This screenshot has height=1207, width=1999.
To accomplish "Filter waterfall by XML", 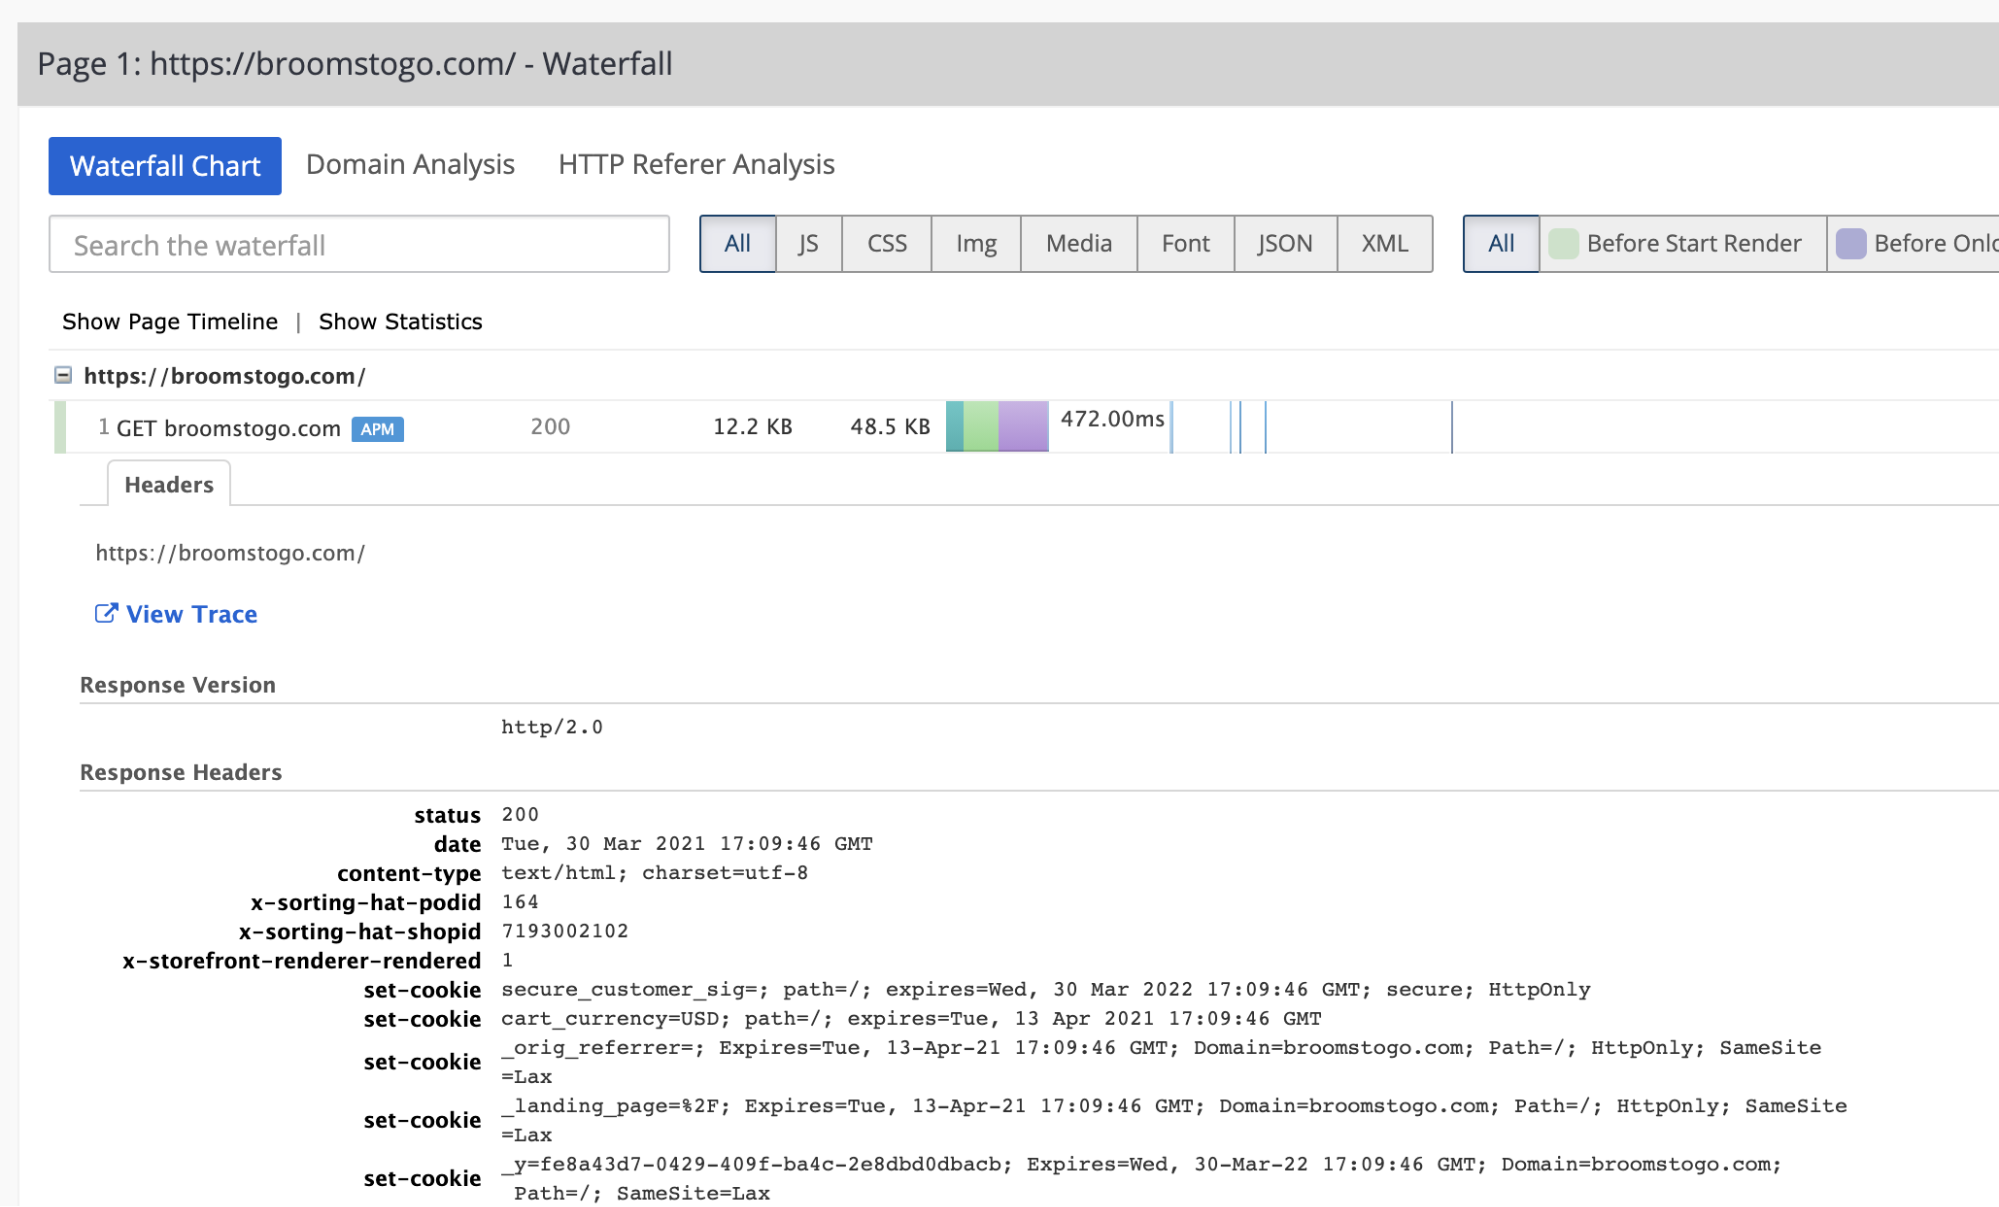I will click(x=1384, y=244).
